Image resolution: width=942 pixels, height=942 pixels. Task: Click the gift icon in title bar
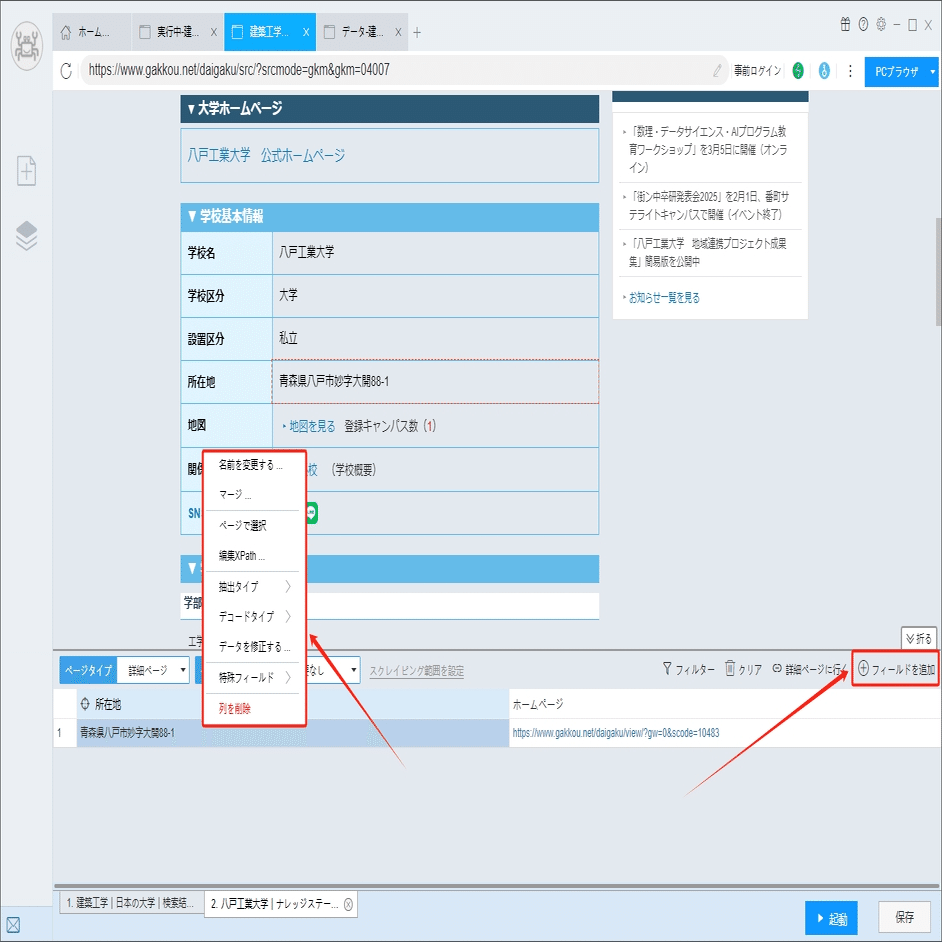tap(845, 25)
